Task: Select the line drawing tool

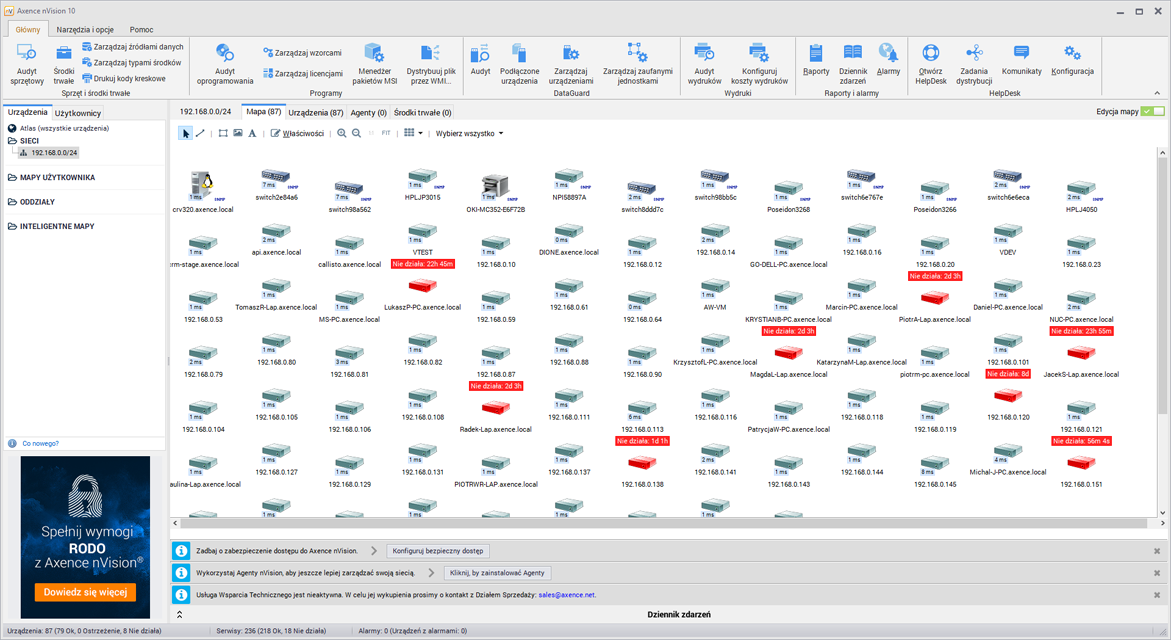Action: (x=200, y=133)
